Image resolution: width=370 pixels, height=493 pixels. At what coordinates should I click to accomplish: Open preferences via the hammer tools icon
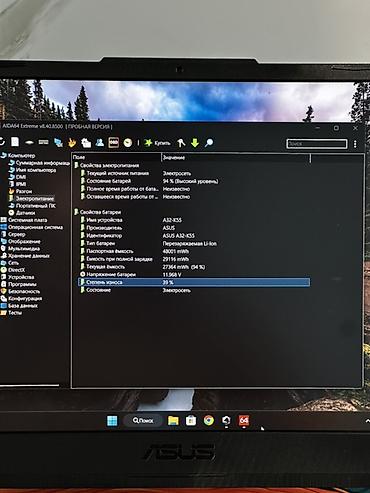click(x=181, y=143)
